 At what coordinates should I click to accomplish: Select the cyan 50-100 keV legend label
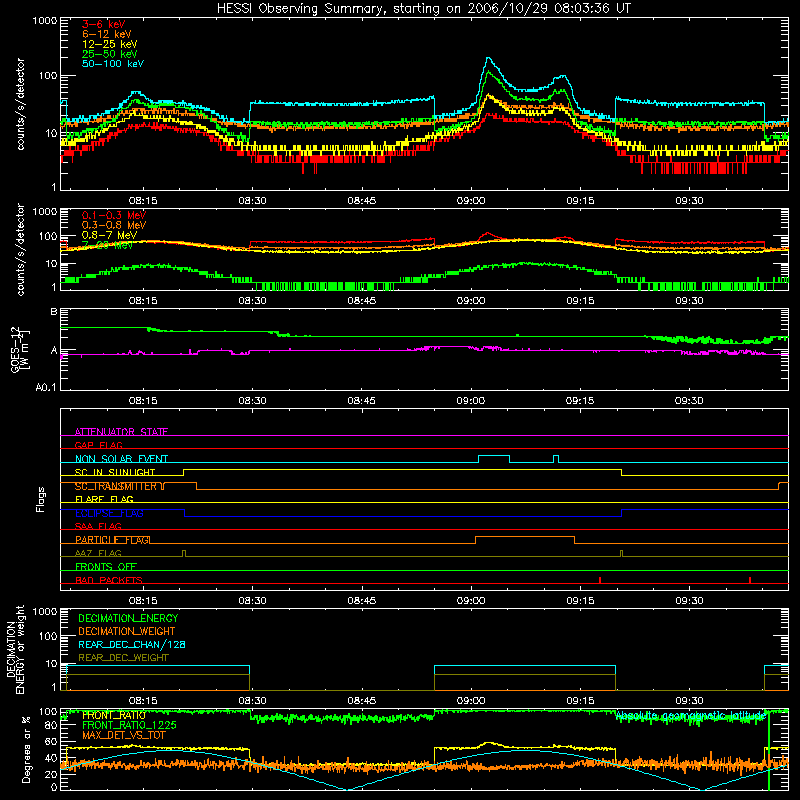coord(113,64)
